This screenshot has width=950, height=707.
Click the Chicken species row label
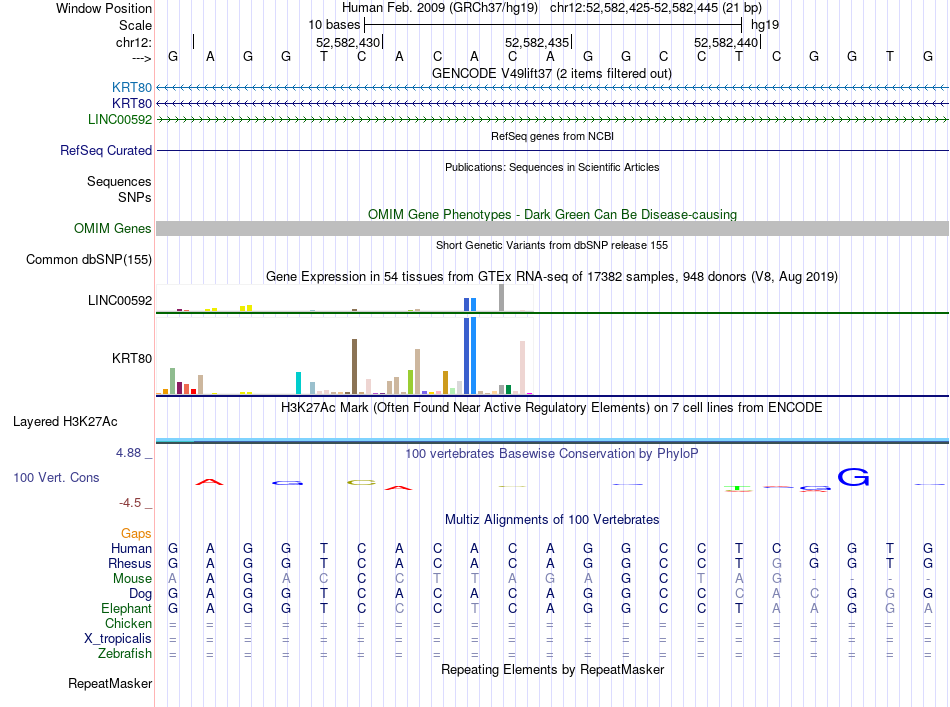pos(128,623)
